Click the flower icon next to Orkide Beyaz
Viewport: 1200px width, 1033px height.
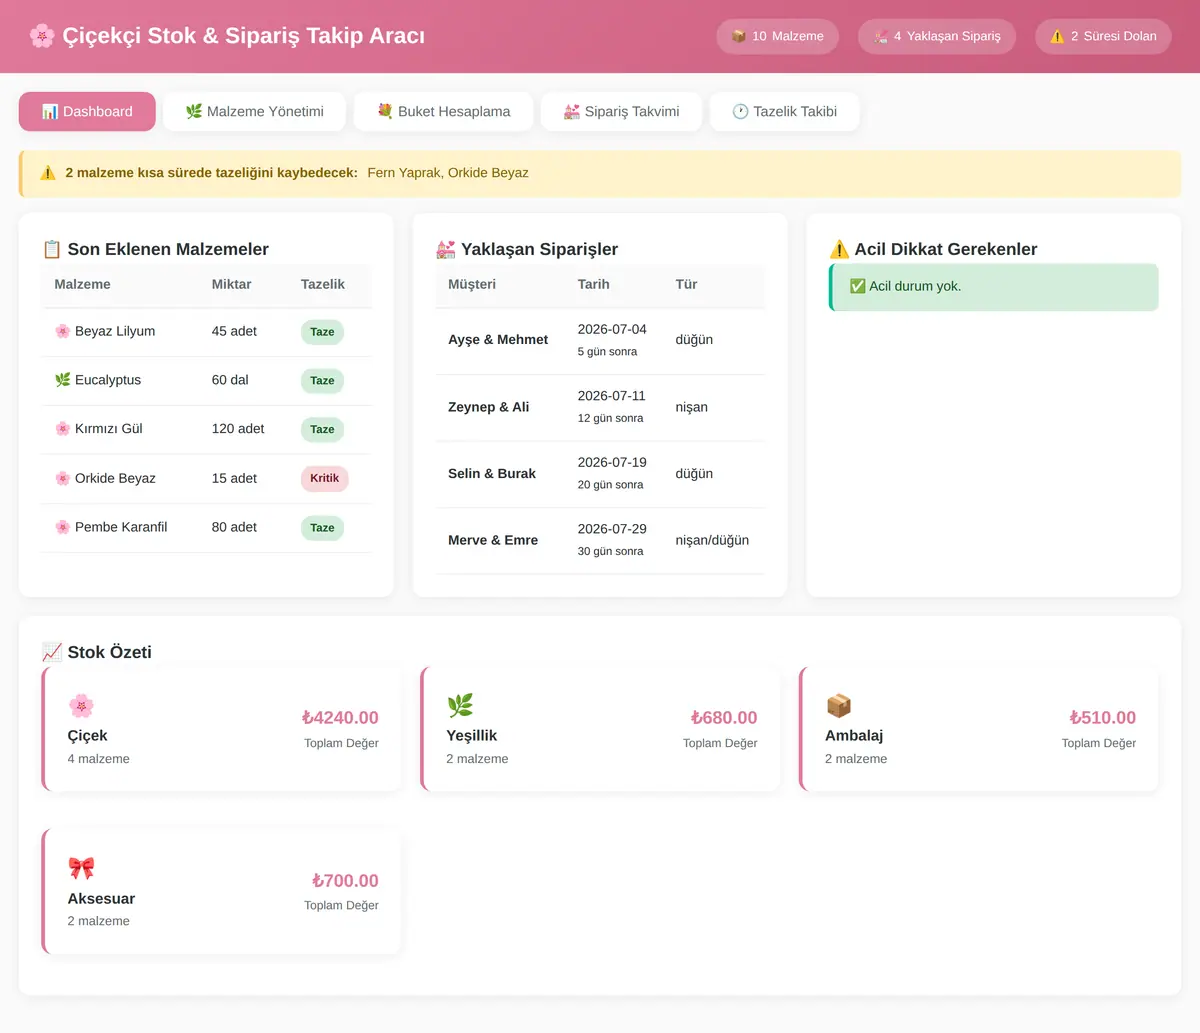[x=63, y=478]
